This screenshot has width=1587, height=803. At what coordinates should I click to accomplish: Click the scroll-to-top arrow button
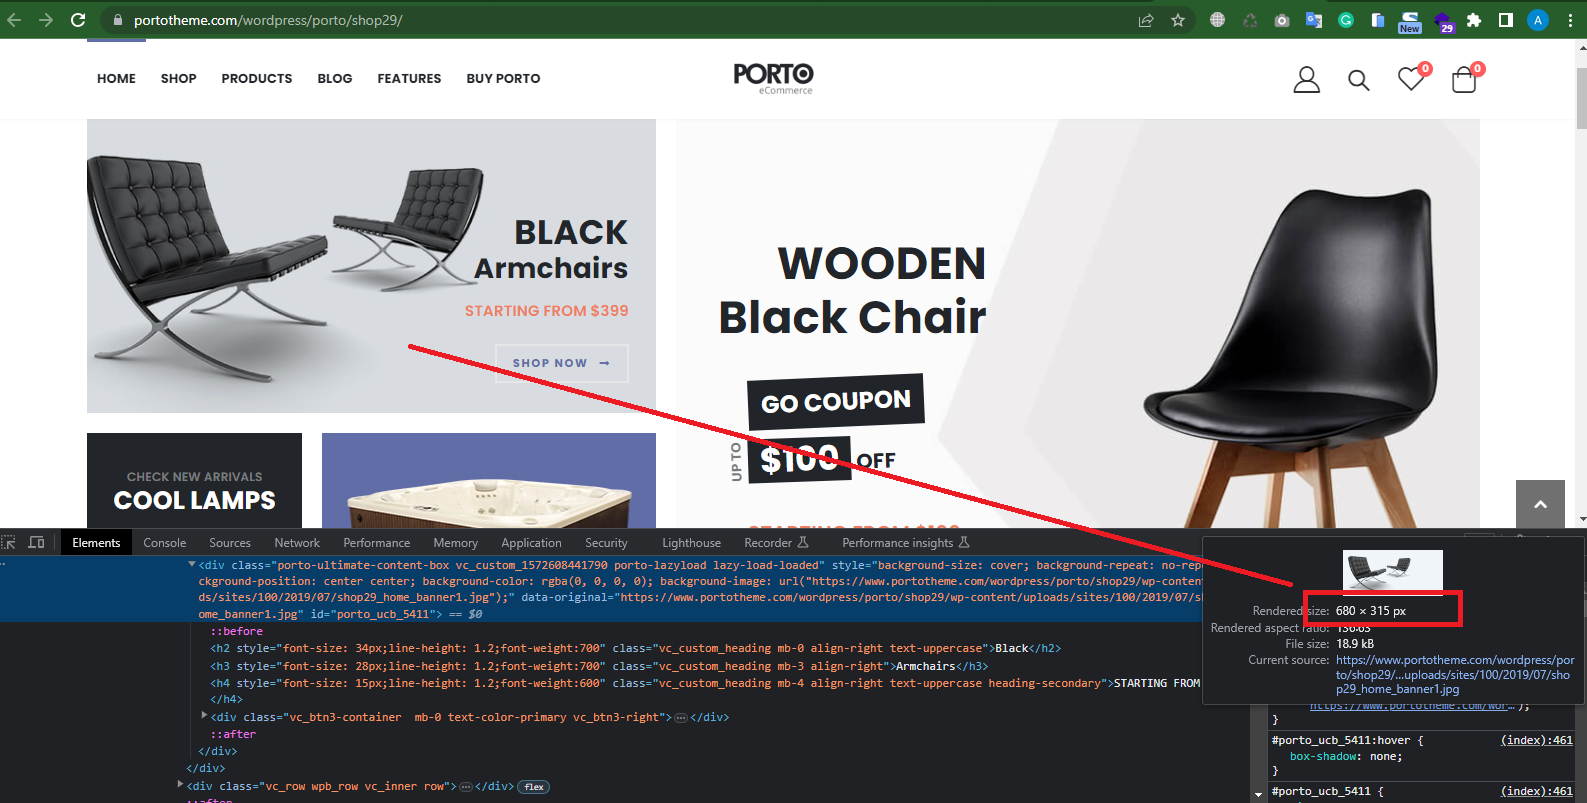point(1540,504)
